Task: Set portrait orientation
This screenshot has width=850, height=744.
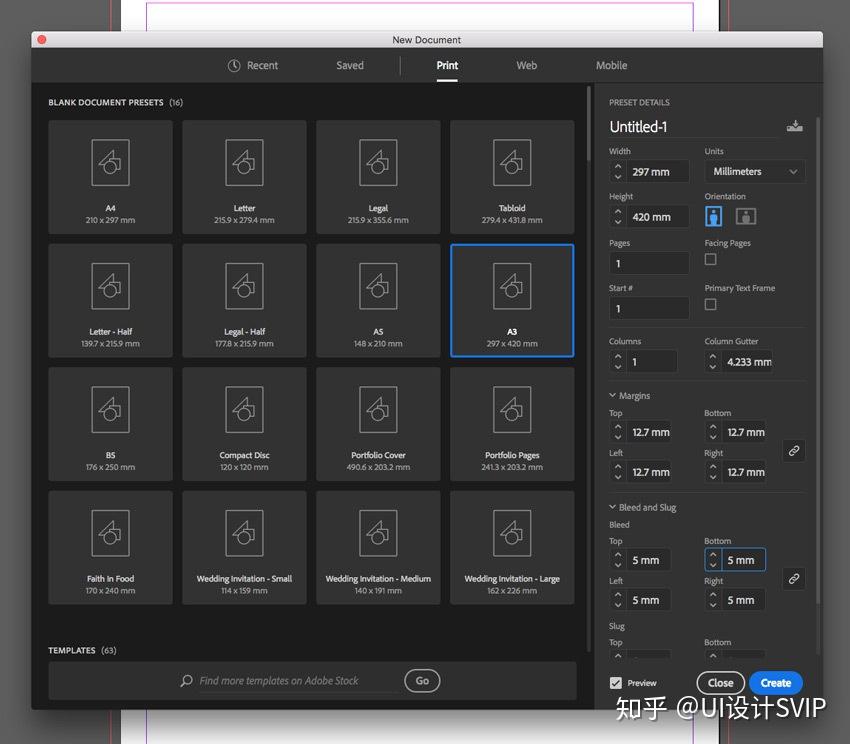Action: click(713, 216)
